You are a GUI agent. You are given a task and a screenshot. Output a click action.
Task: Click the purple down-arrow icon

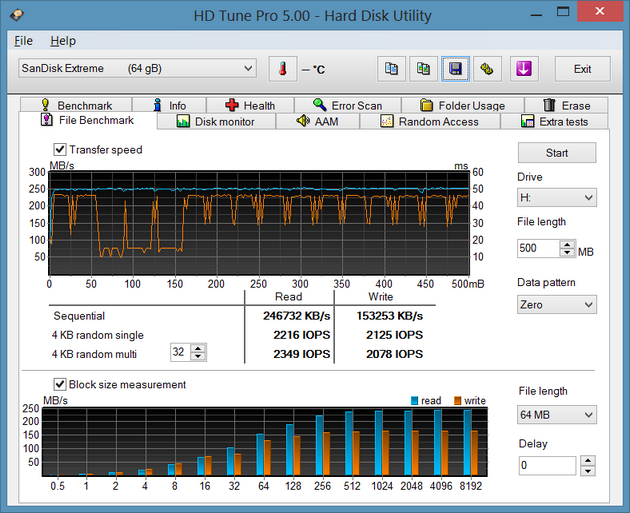tap(524, 69)
